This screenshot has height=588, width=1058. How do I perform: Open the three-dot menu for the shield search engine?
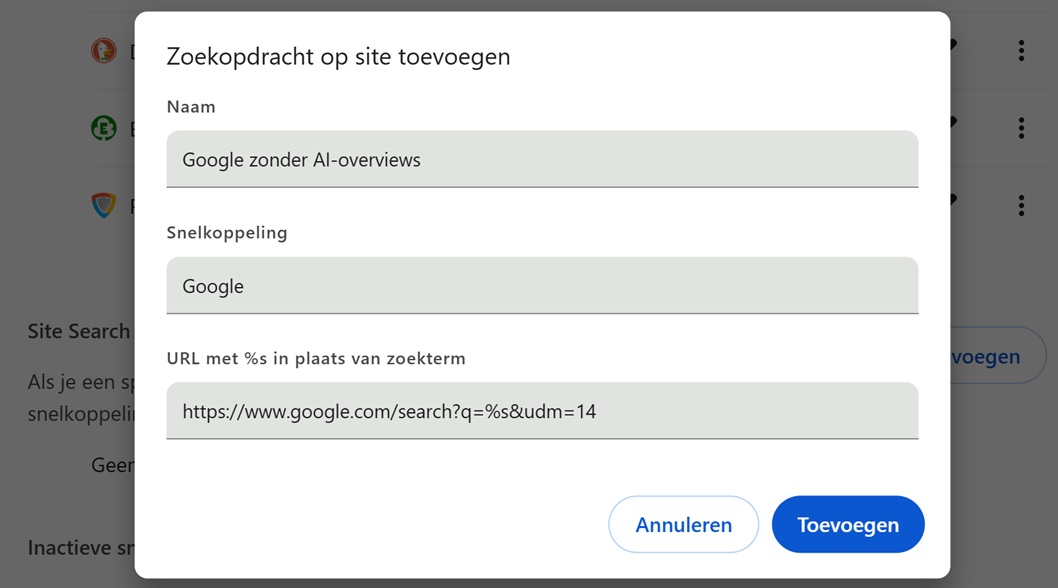1021,205
